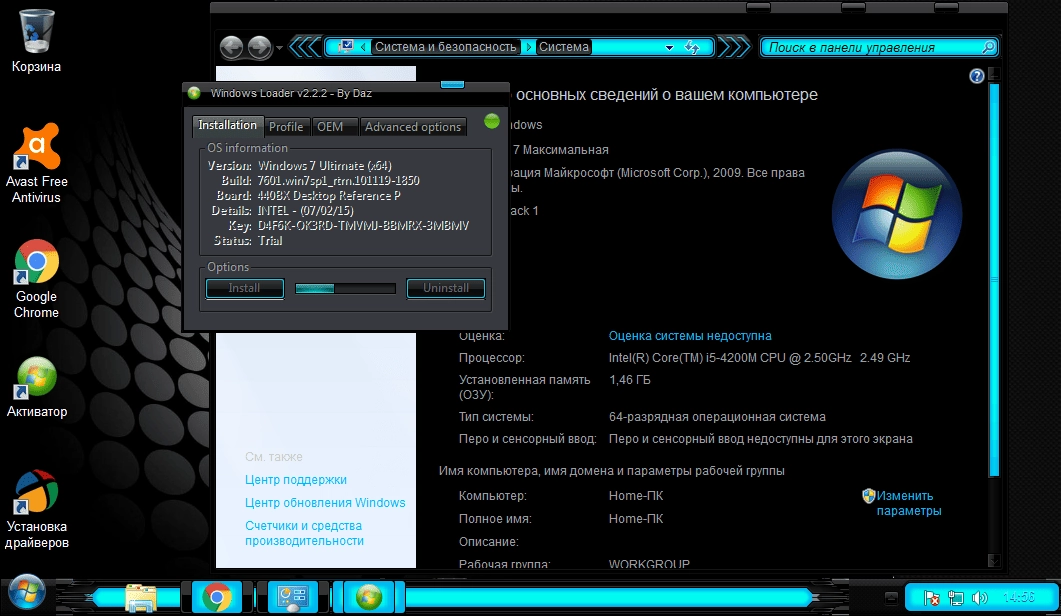The width and height of the screenshot is (1061, 616).
Task: Open the Control Panel help icon
Action: (x=976, y=76)
